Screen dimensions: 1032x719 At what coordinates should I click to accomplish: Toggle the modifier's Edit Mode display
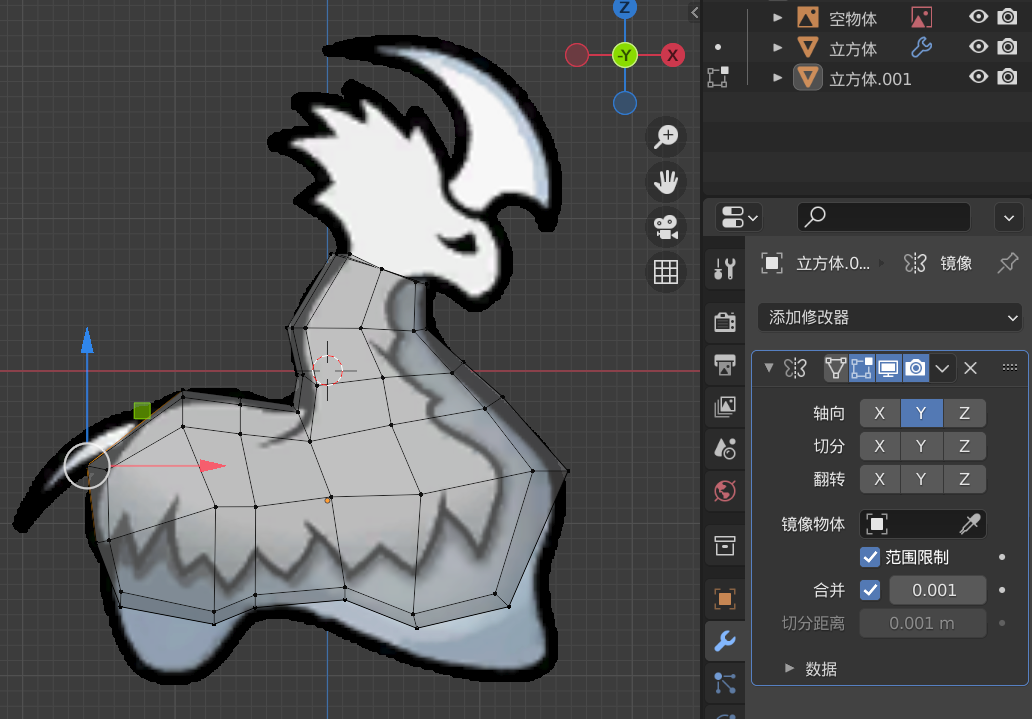point(862,368)
